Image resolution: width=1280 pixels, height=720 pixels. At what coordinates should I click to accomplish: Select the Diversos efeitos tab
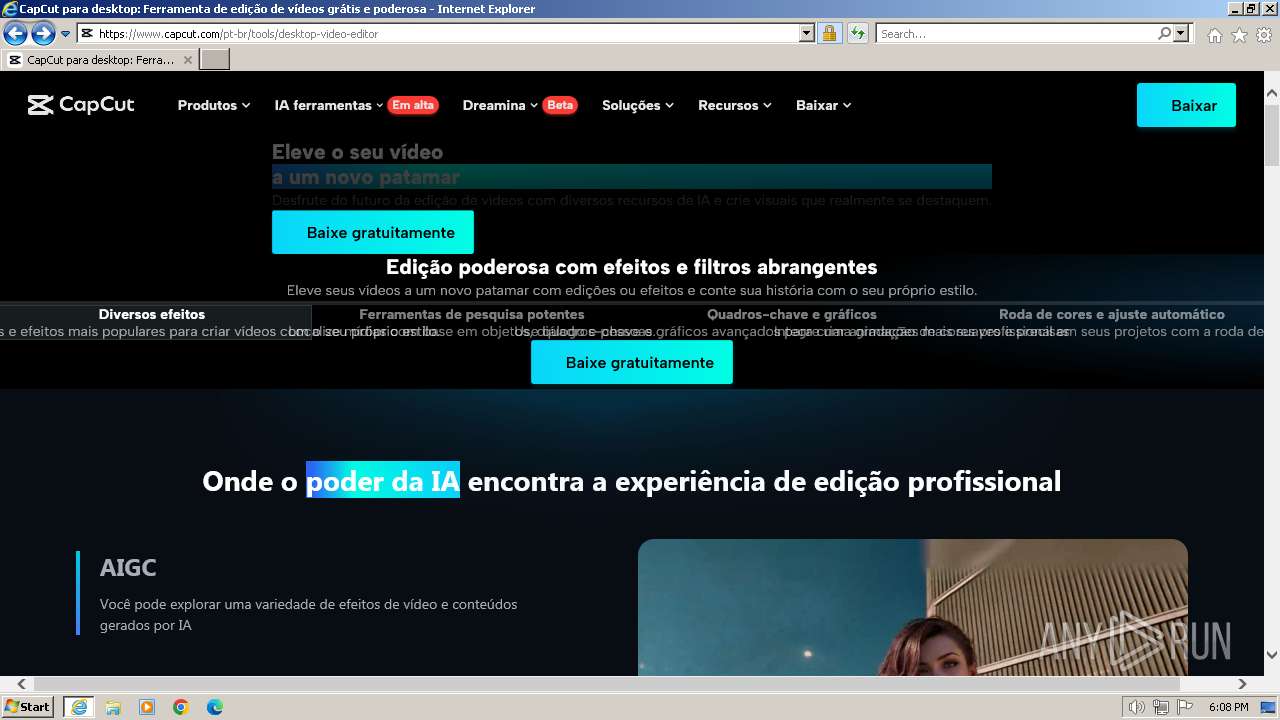[152, 314]
